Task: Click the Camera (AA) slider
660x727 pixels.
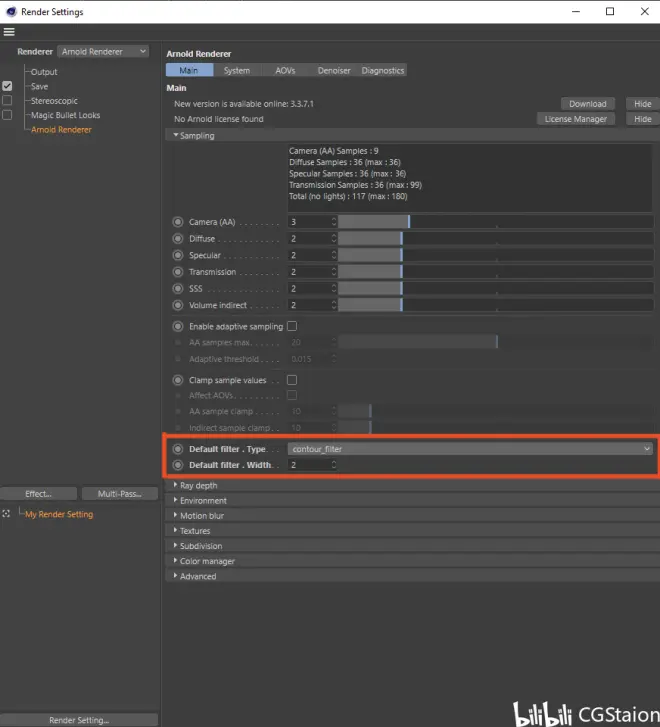Action: [x=496, y=222]
